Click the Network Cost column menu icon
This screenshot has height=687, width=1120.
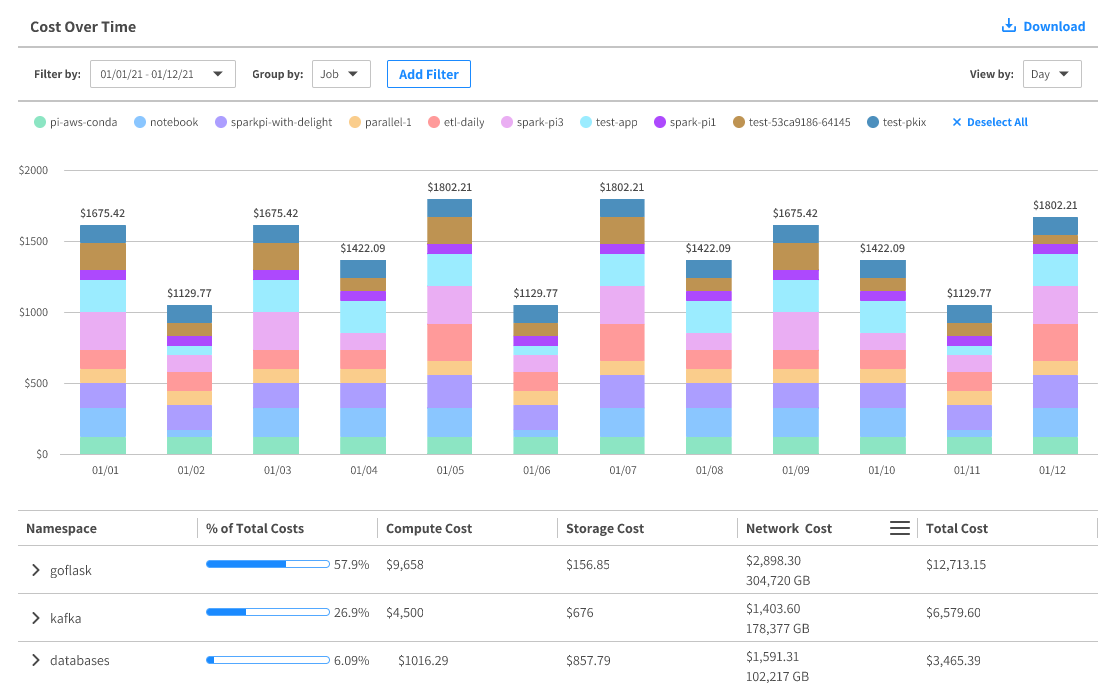click(899, 527)
